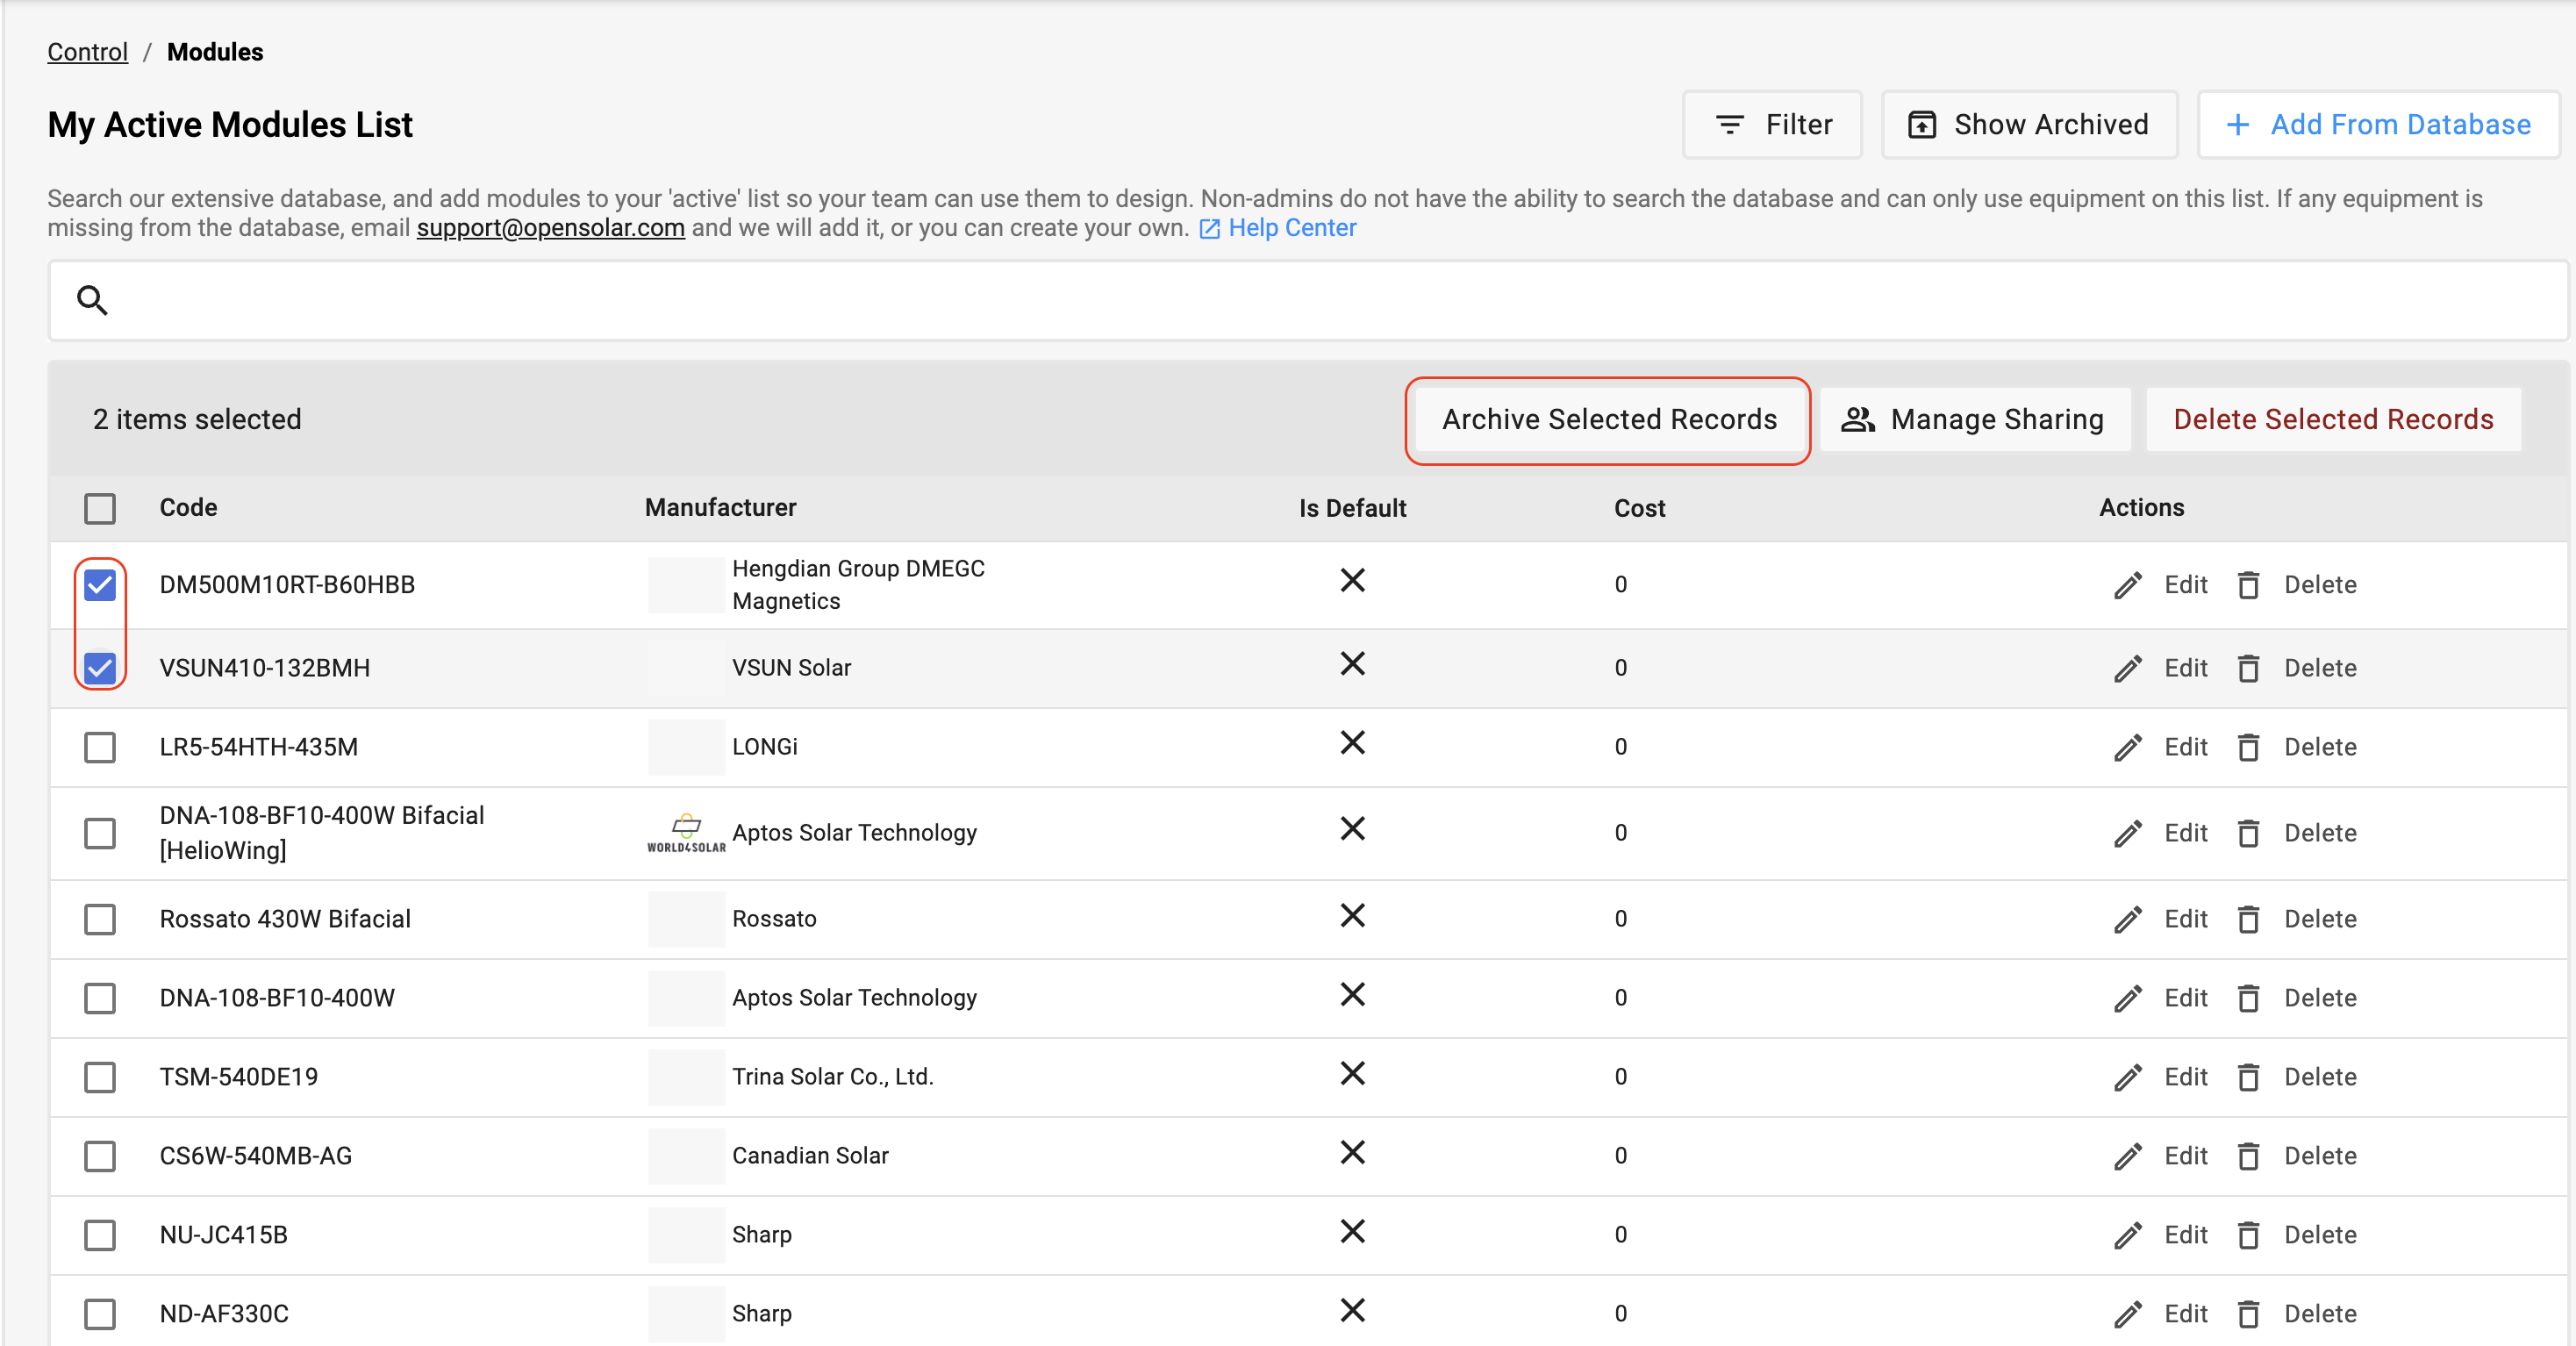Screen dimensions: 2576x1346
Task: Click the trash icon for ND-AF330C
Action: [x=2248, y=1314]
